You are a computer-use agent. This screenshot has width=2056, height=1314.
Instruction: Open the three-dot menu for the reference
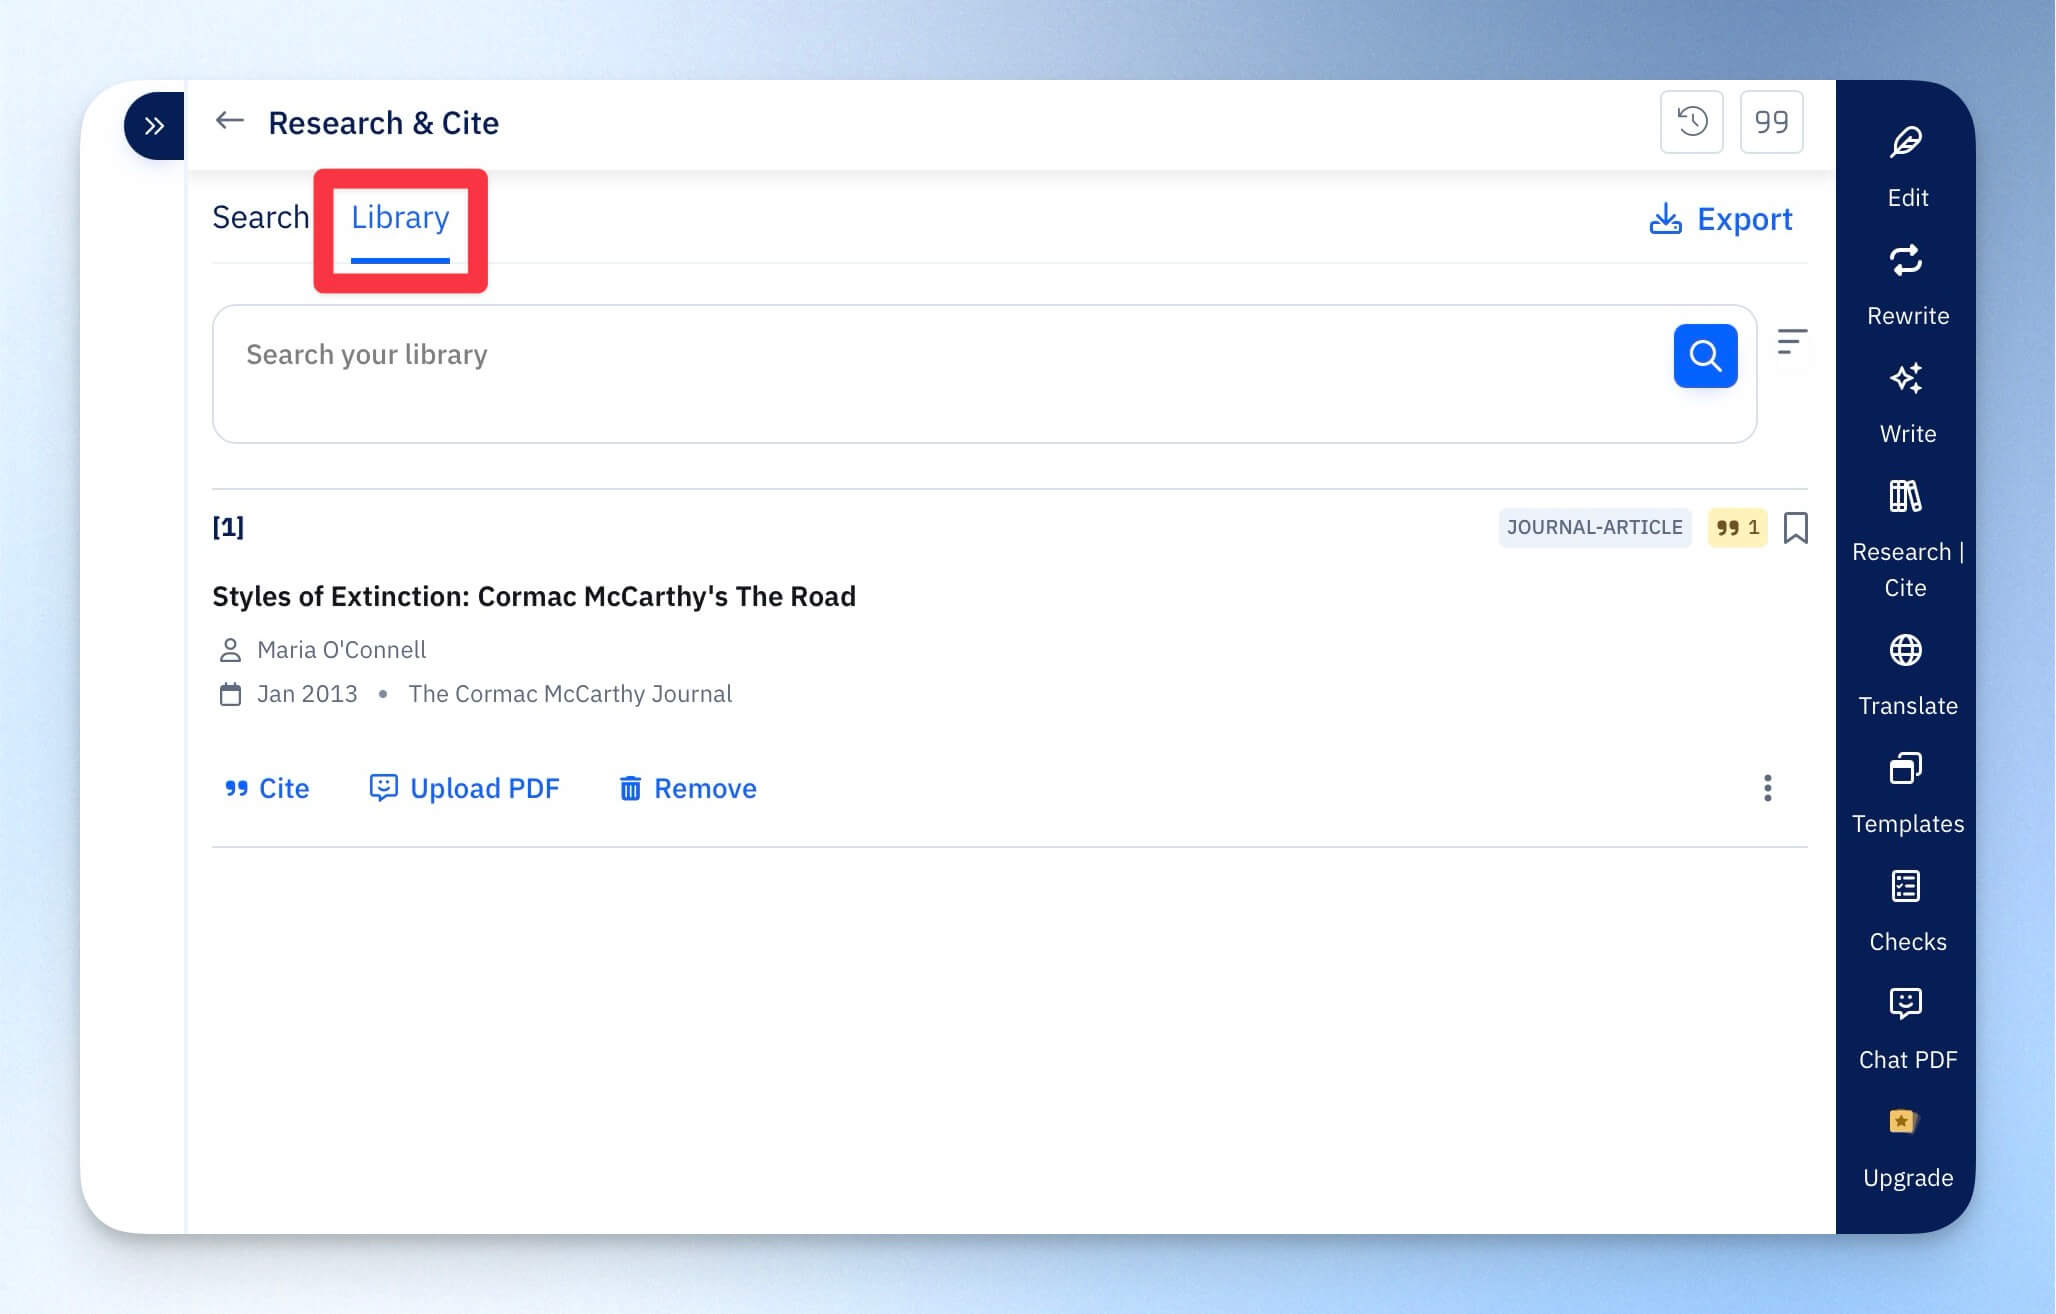point(1767,788)
